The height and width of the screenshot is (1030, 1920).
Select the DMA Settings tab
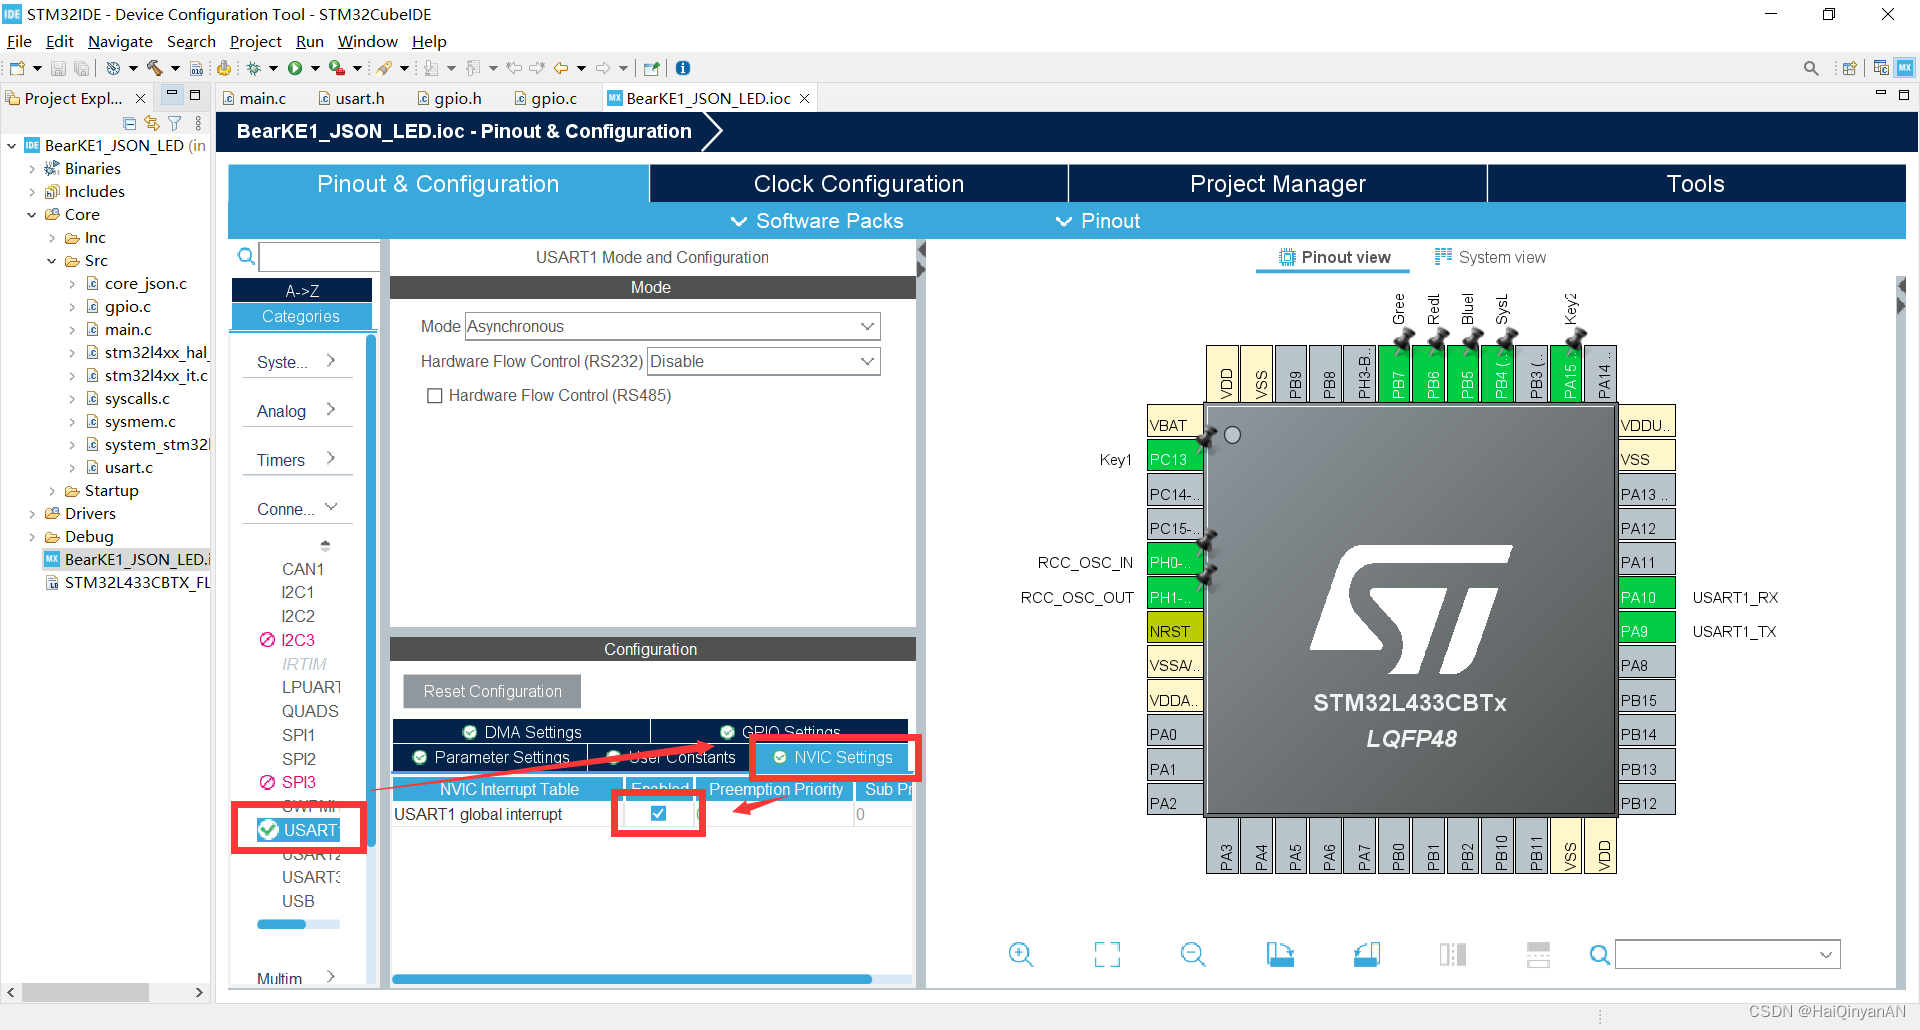[x=521, y=732]
